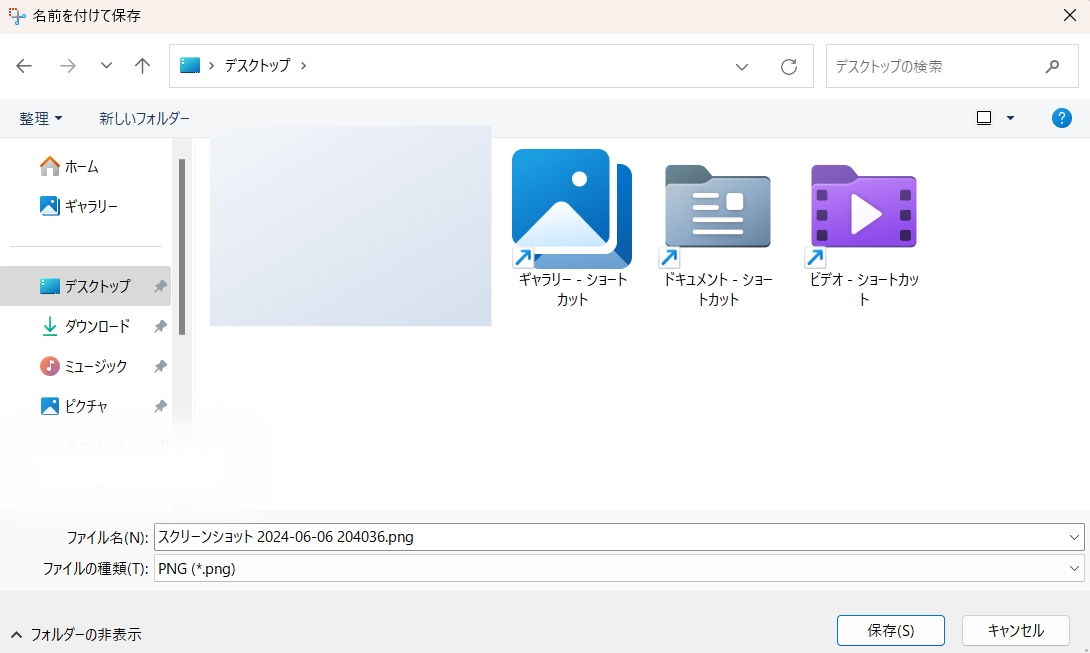
Task: Go up one folder level with the up arrow
Action: pos(142,66)
